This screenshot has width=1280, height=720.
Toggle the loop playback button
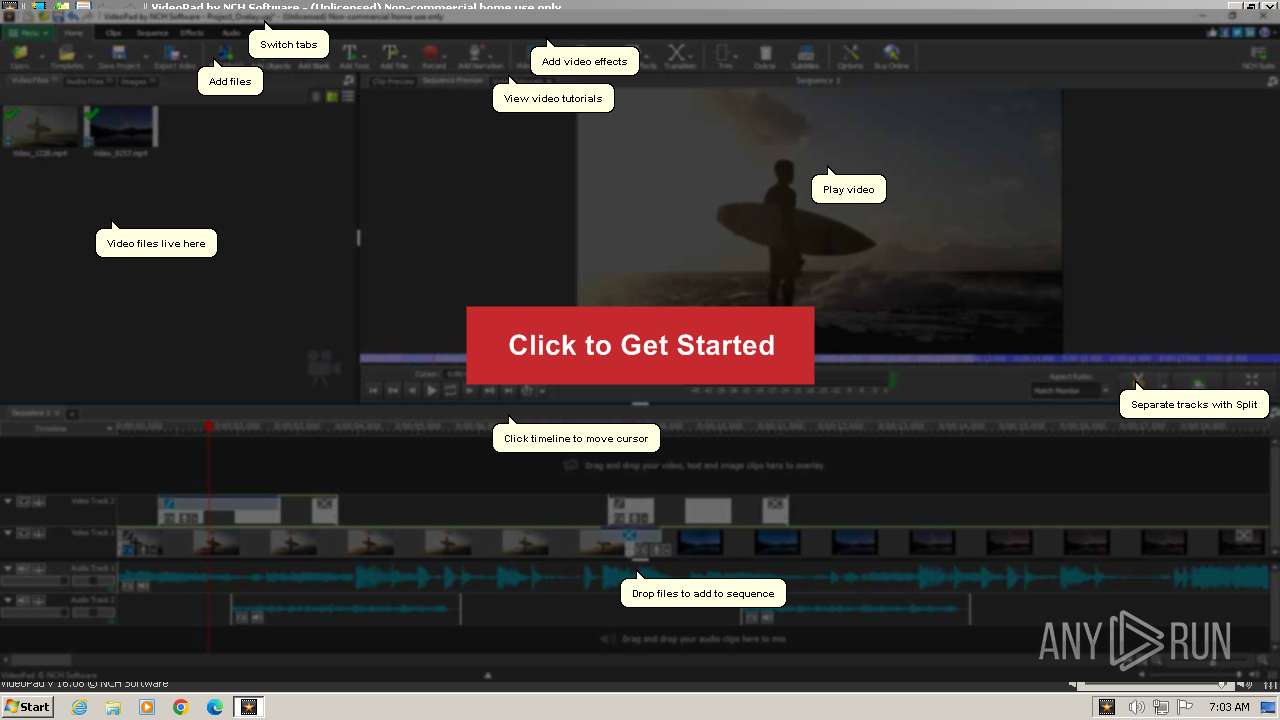click(450, 391)
